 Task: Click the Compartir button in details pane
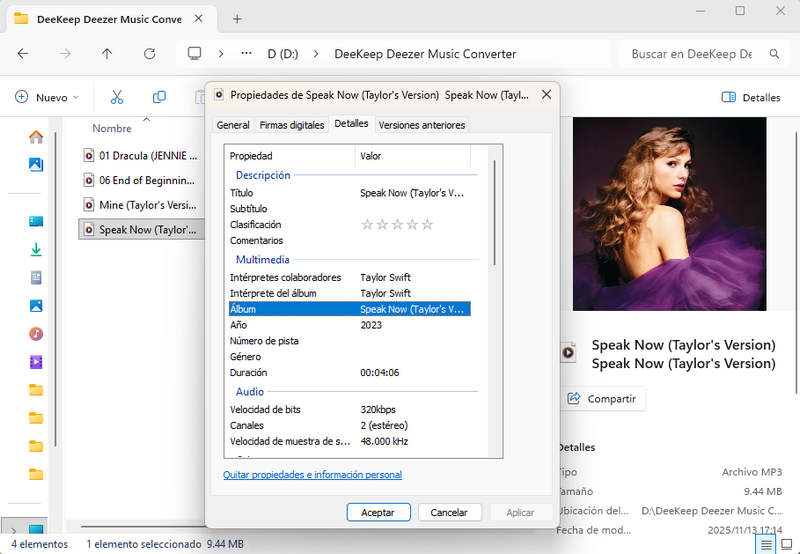coord(604,398)
